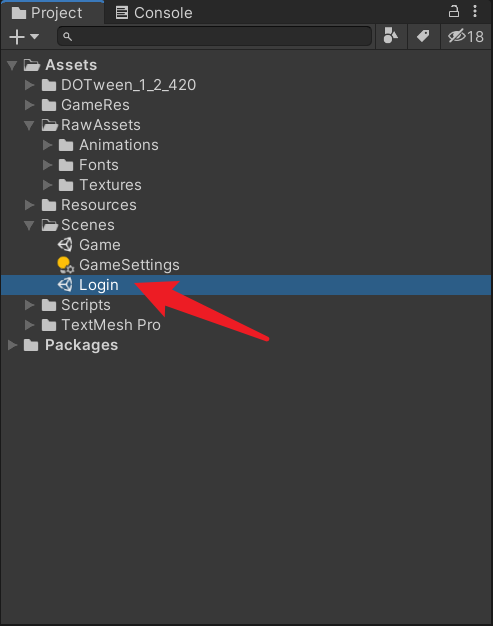Switch to the Console tab
493x626 pixels.
[x=154, y=13]
